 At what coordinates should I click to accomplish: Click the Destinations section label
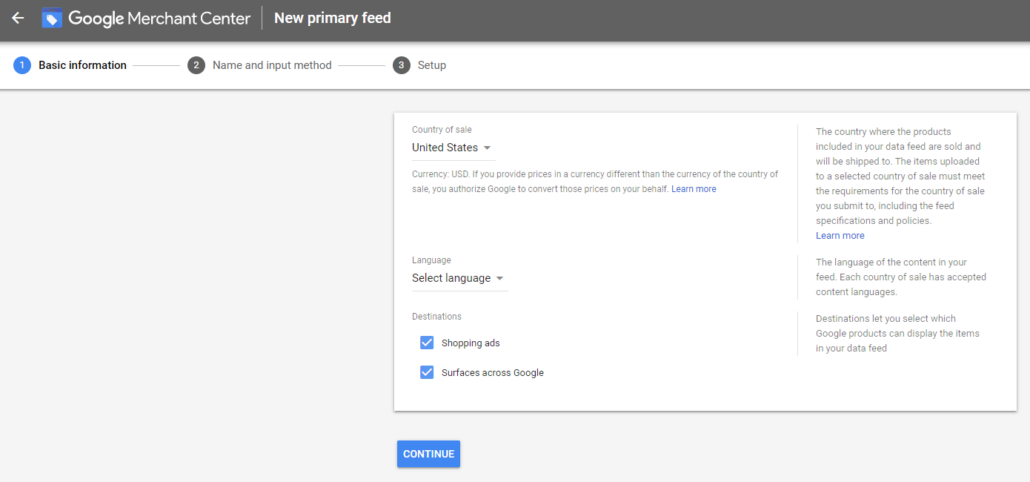click(437, 317)
